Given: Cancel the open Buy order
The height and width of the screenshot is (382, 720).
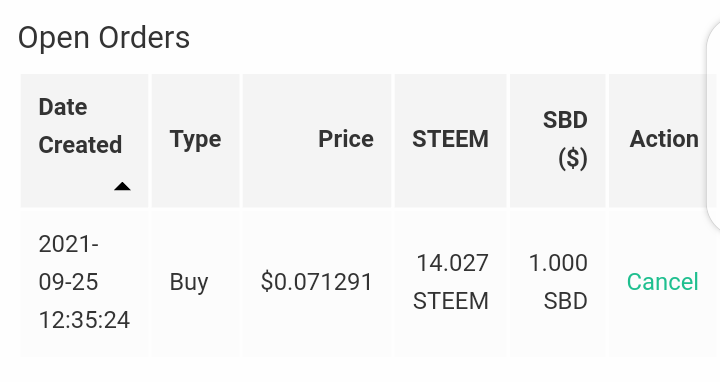Looking at the screenshot, I should coord(663,281).
